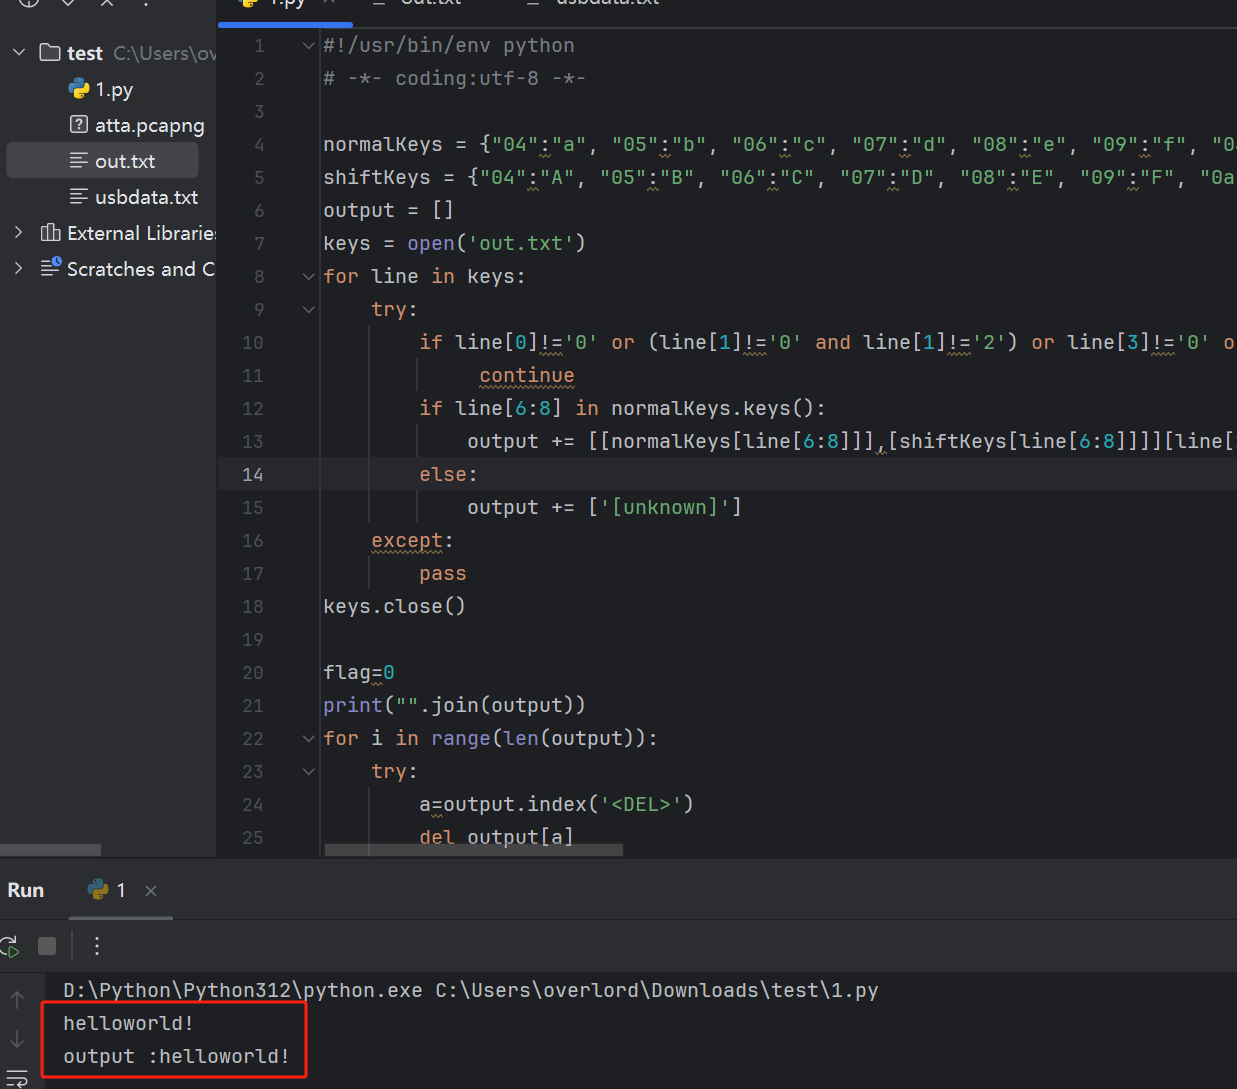Open the Run toolbar more-options kebab menu
Viewport: 1237px width, 1089px height.
[97, 946]
